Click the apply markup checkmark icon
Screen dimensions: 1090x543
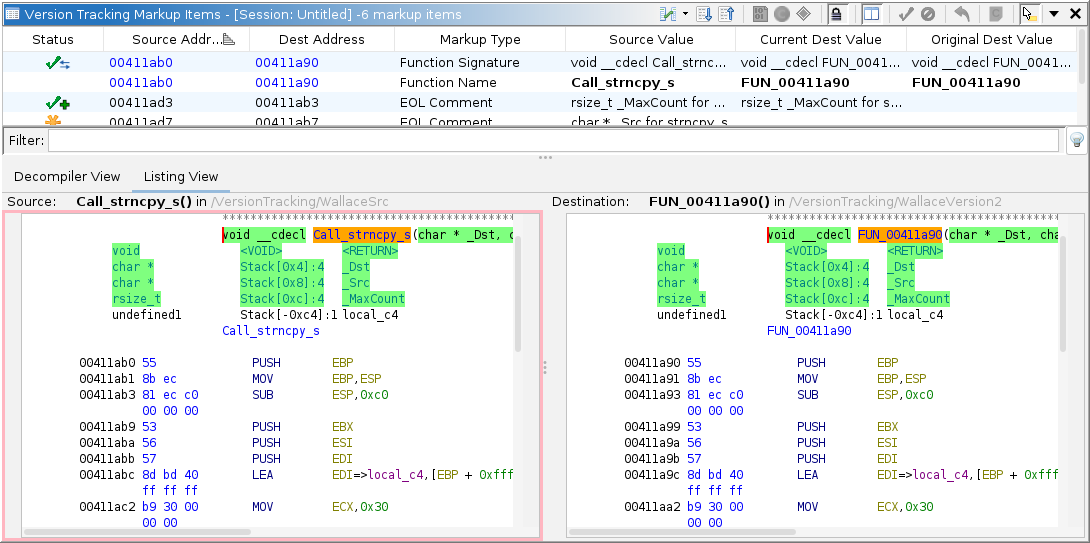(906, 14)
